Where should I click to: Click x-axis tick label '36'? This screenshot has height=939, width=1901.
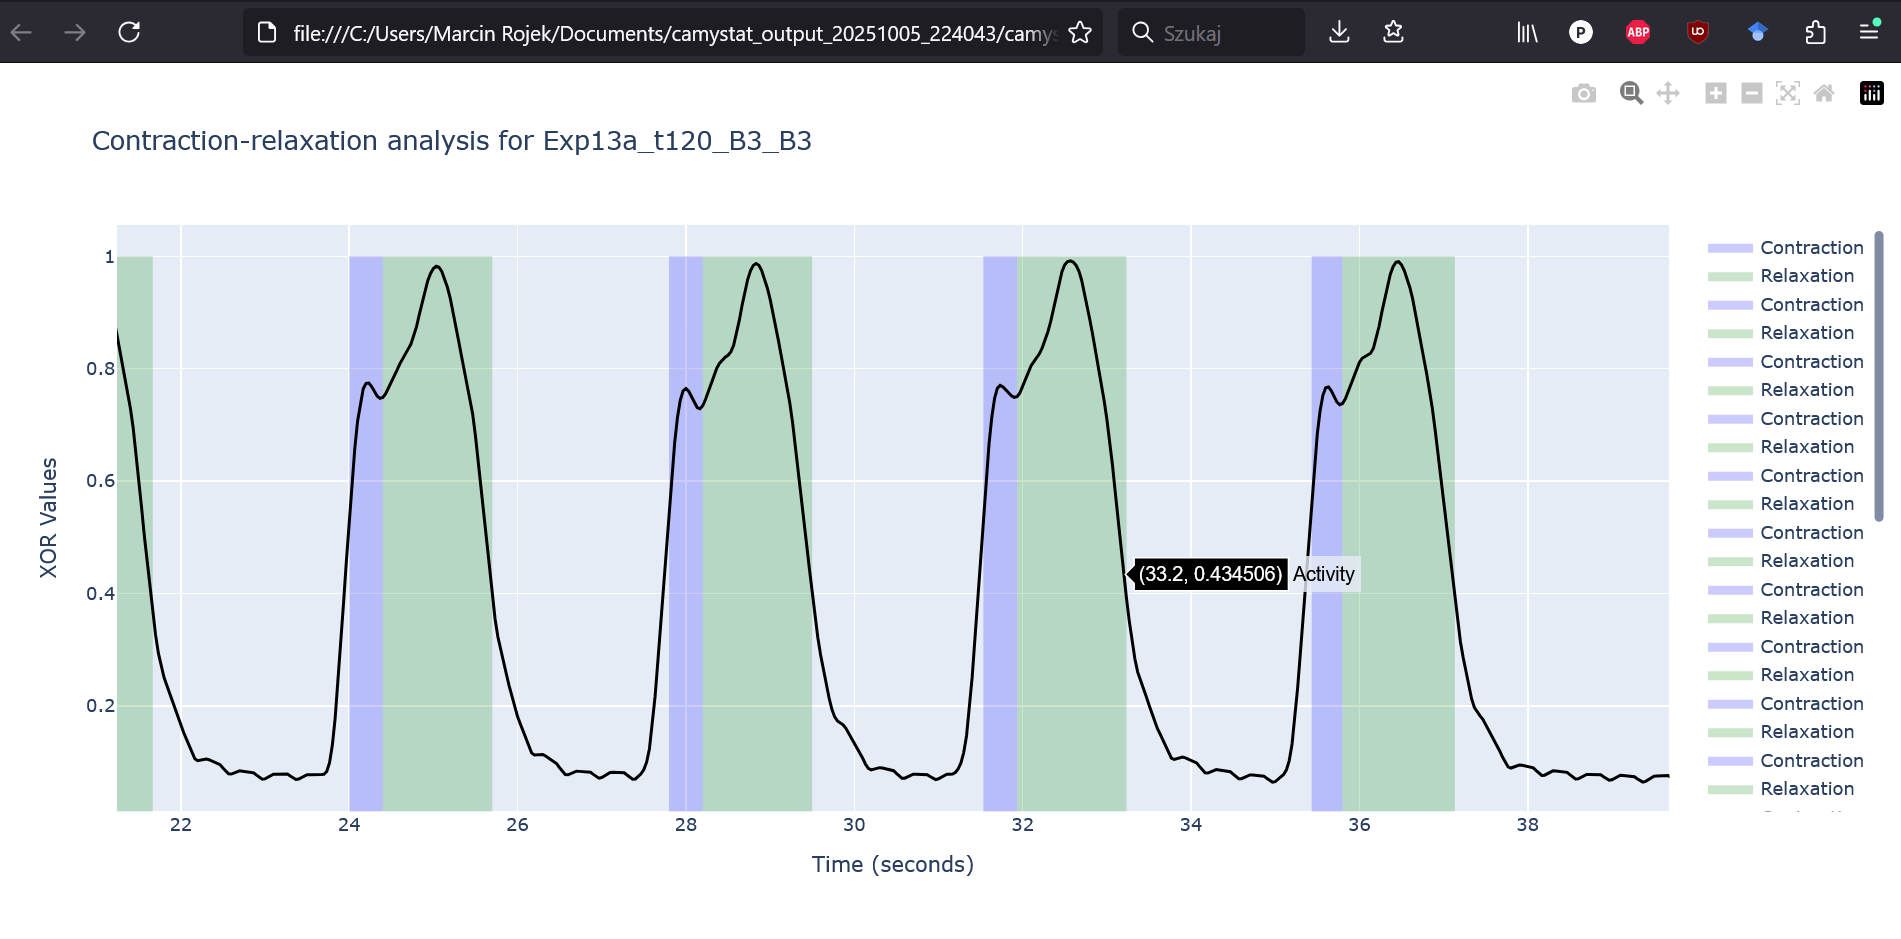click(x=1359, y=825)
